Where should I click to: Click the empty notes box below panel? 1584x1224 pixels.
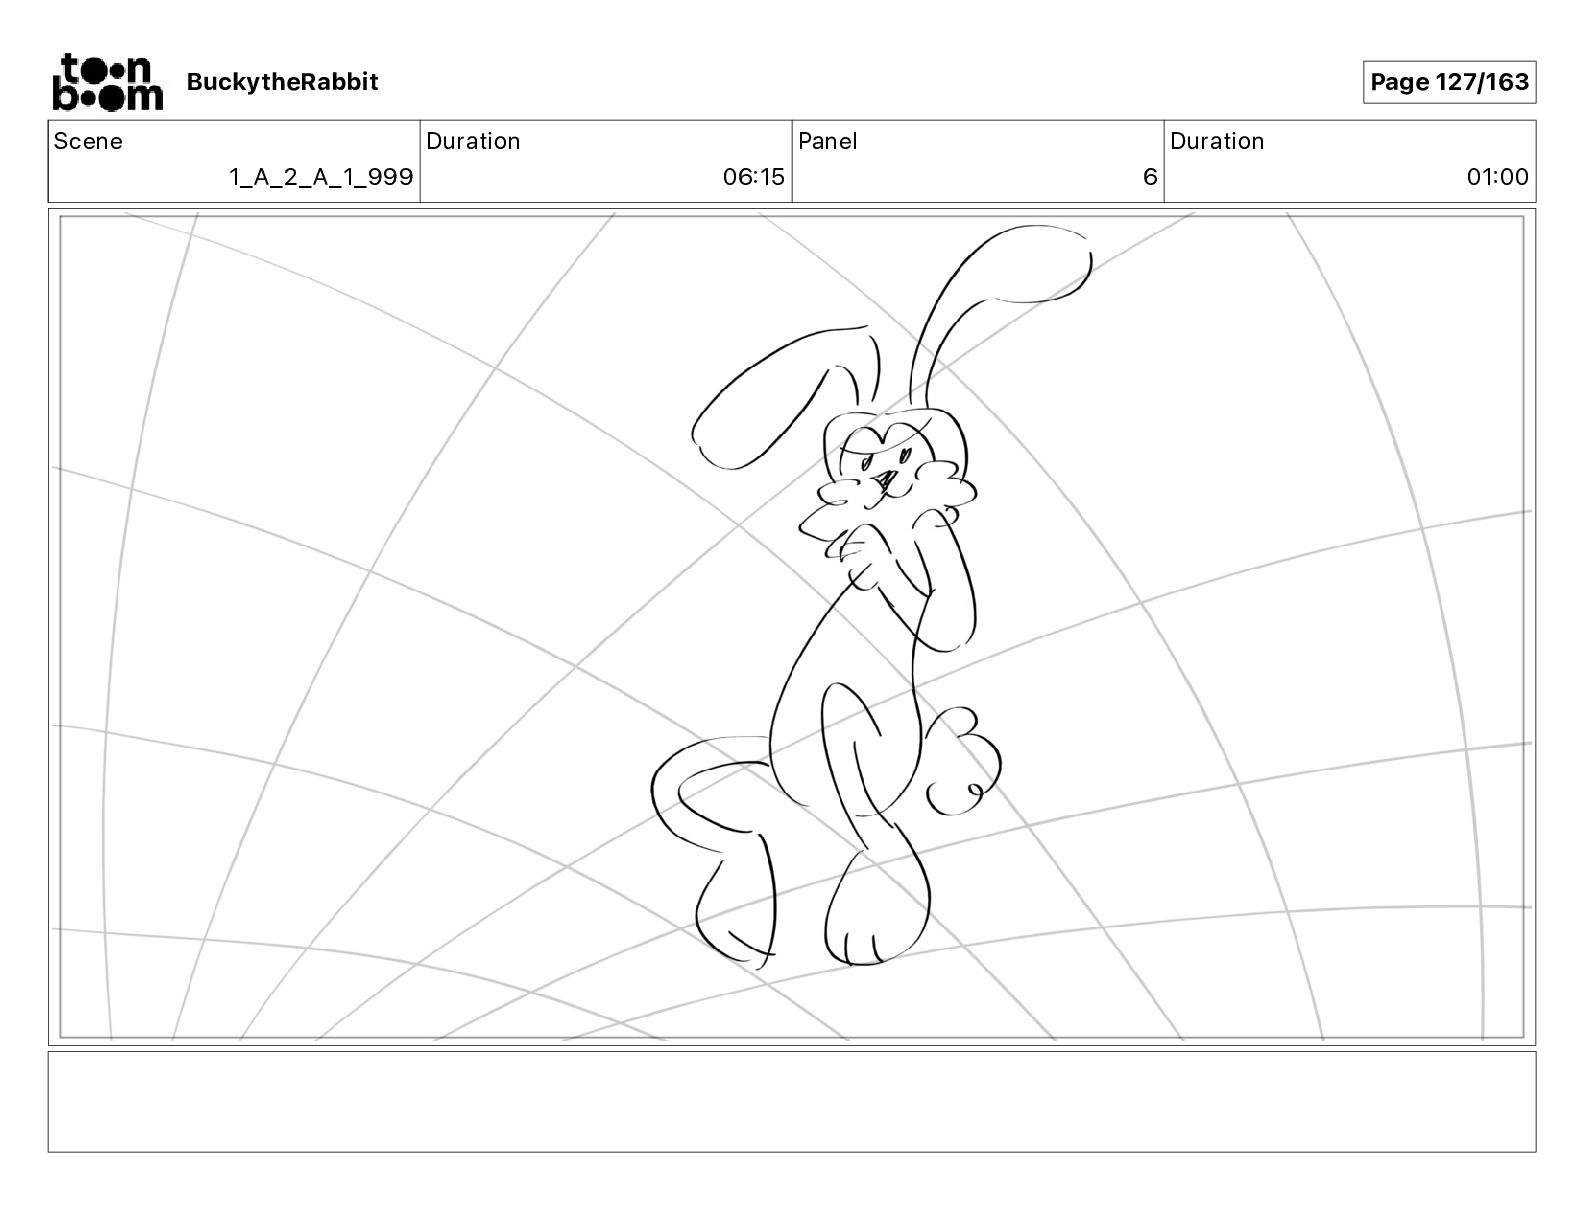[792, 1101]
